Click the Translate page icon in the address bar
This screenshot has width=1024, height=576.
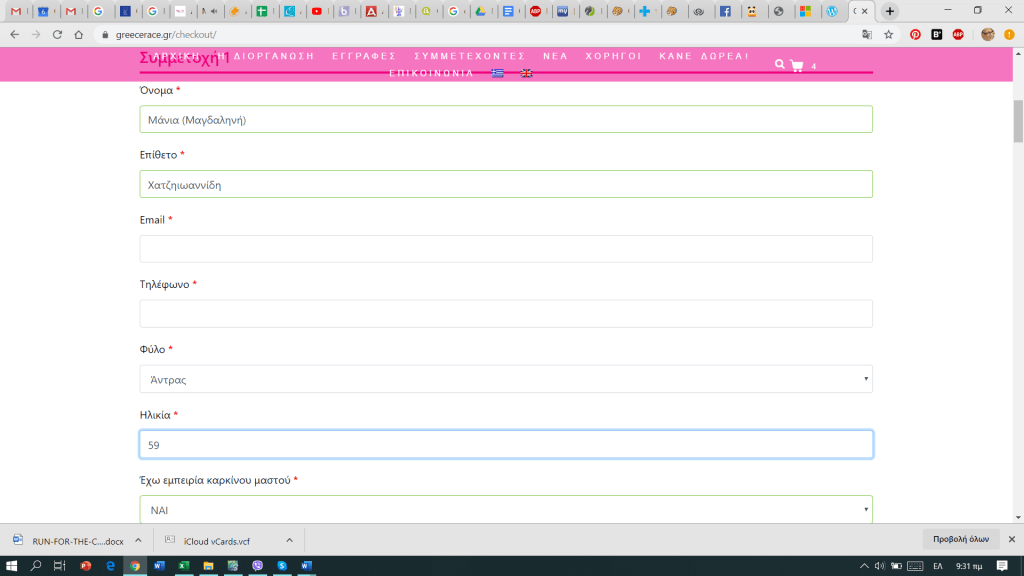pyautogui.click(x=867, y=34)
